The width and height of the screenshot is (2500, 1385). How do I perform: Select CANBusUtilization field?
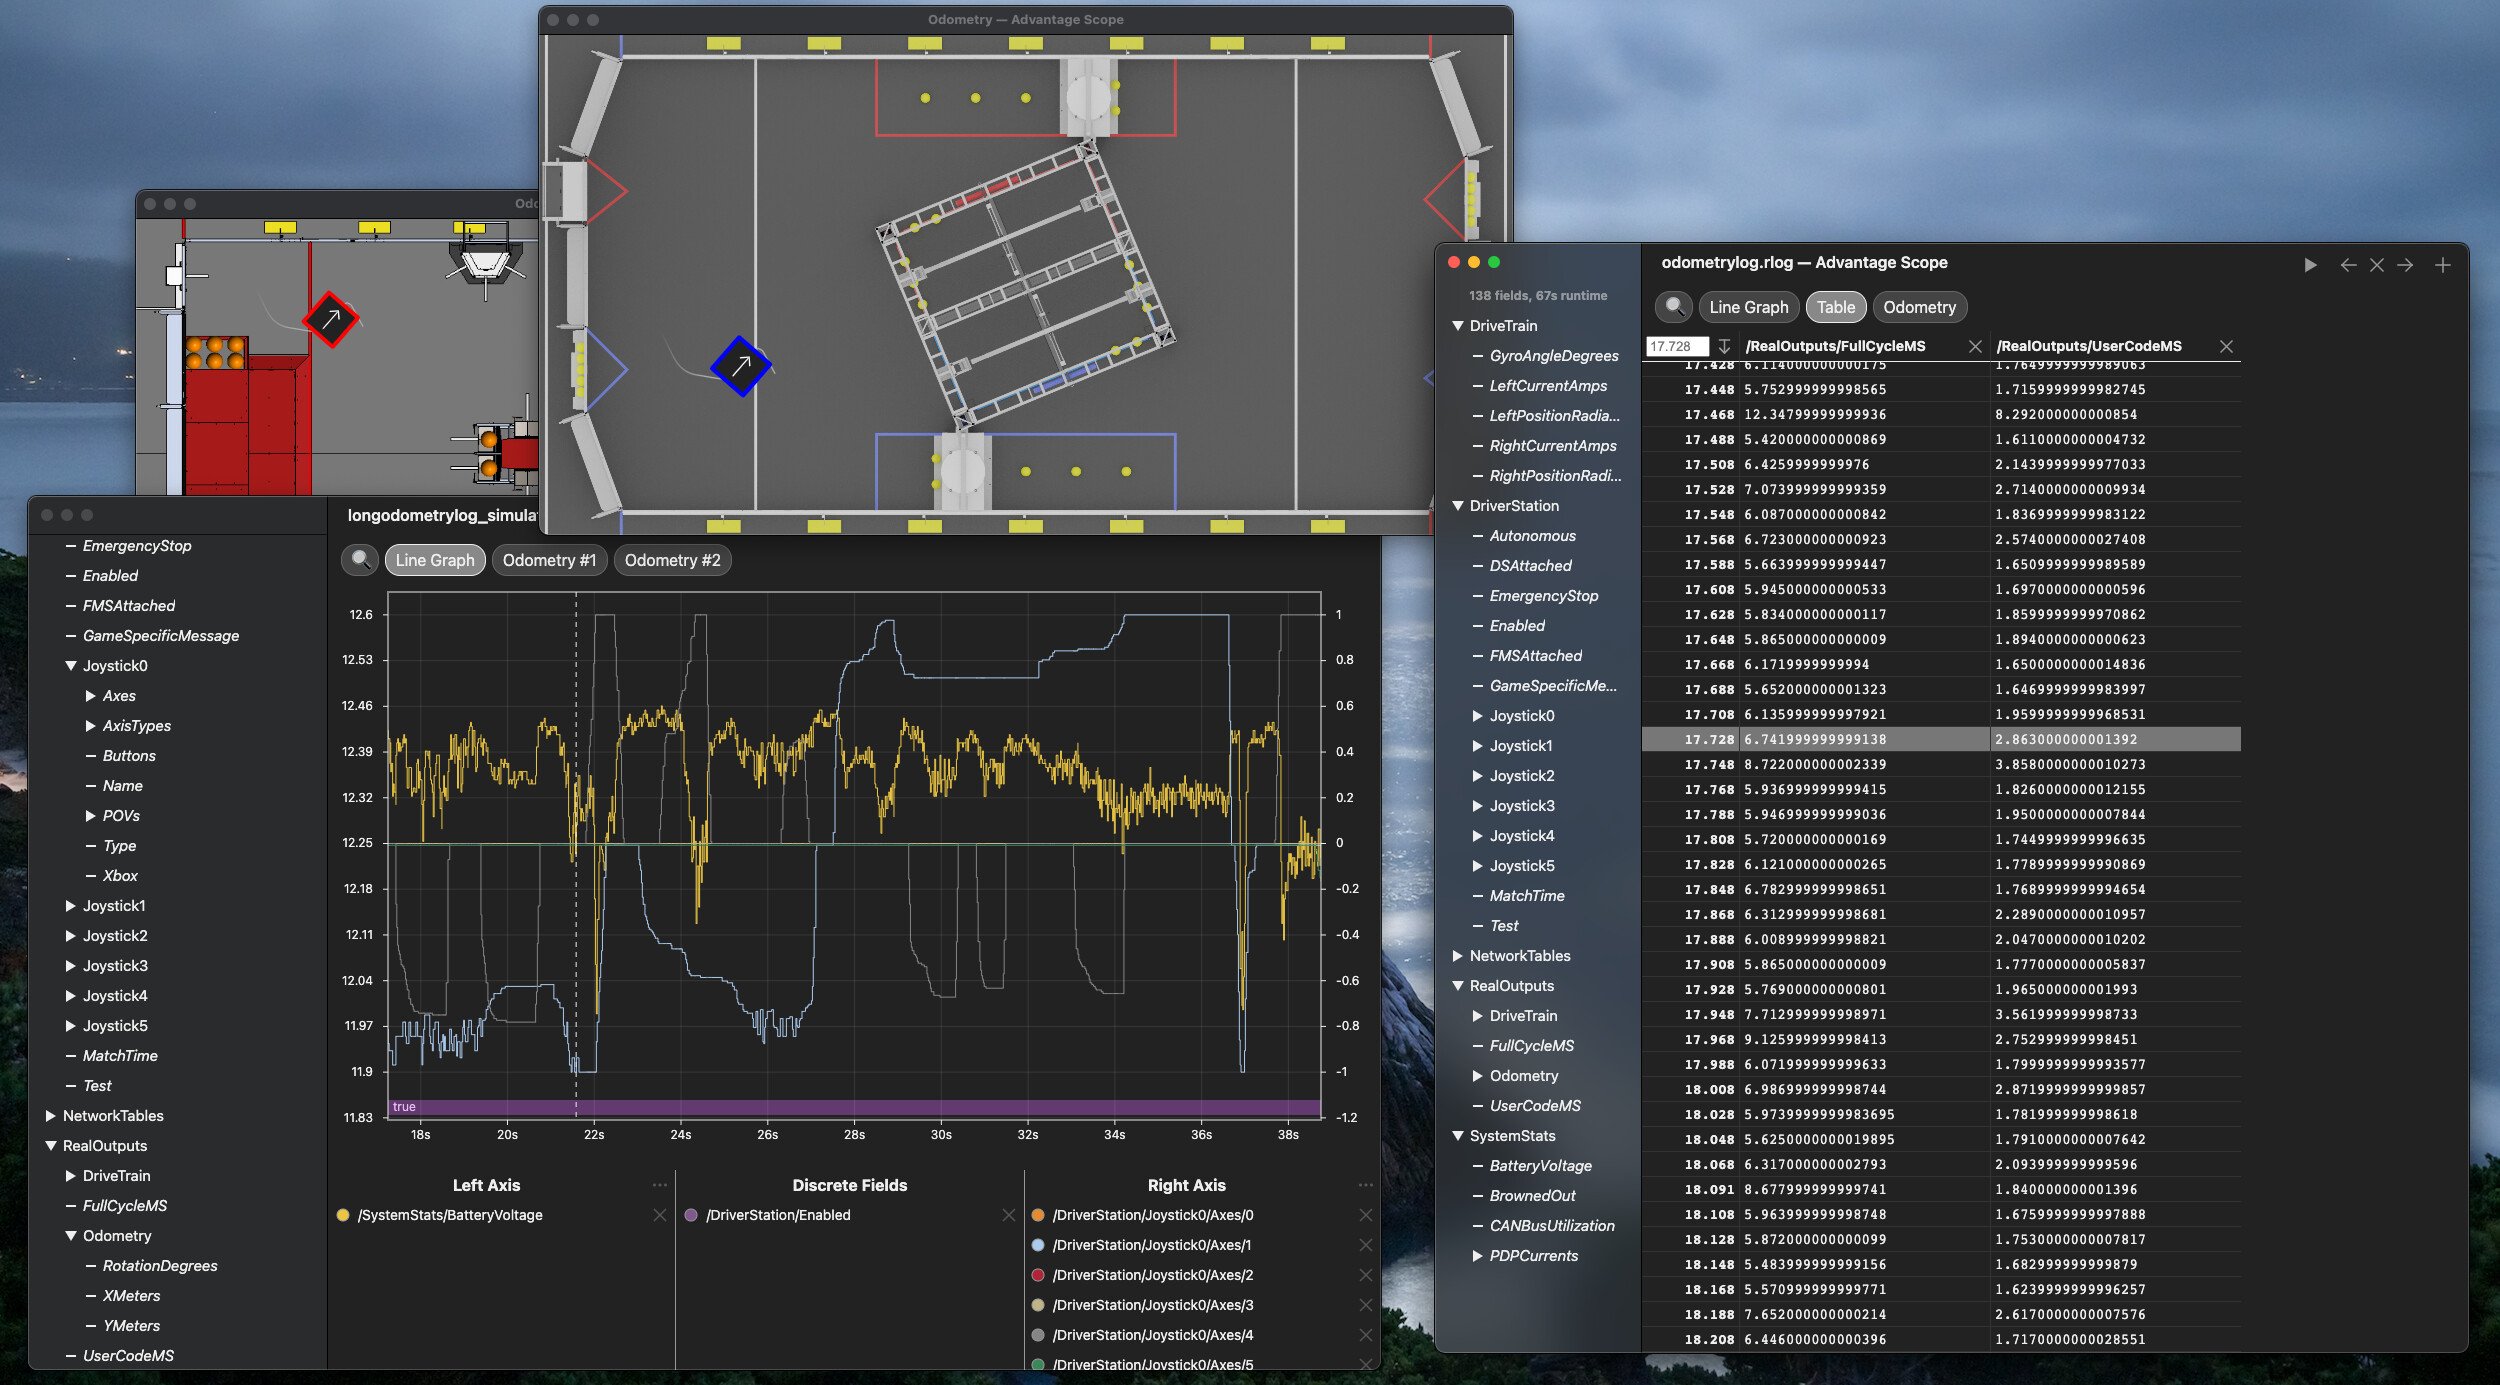pyautogui.click(x=1552, y=1226)
